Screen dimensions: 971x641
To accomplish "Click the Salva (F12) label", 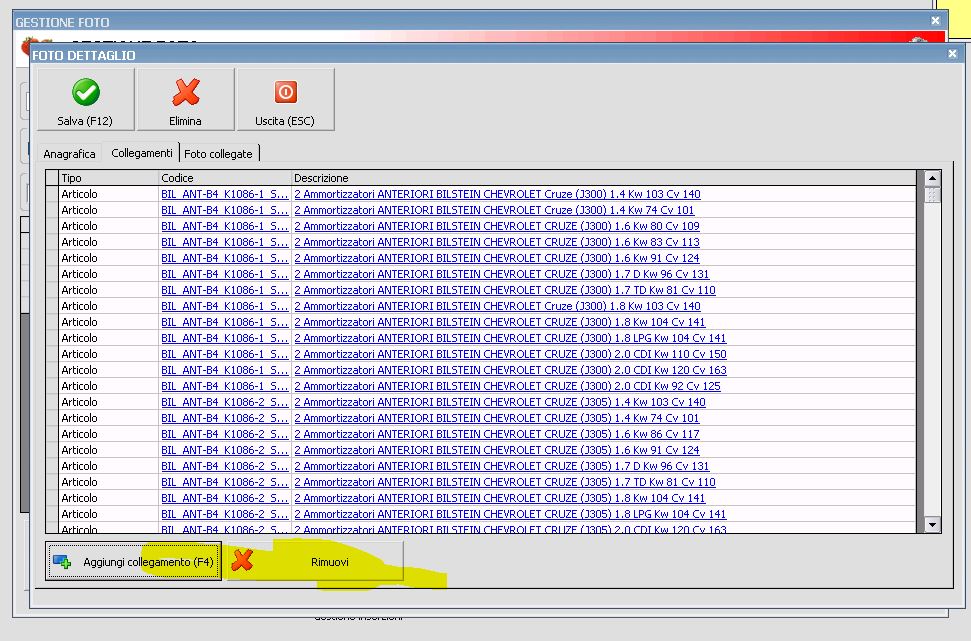I will (x=85, y=121).
